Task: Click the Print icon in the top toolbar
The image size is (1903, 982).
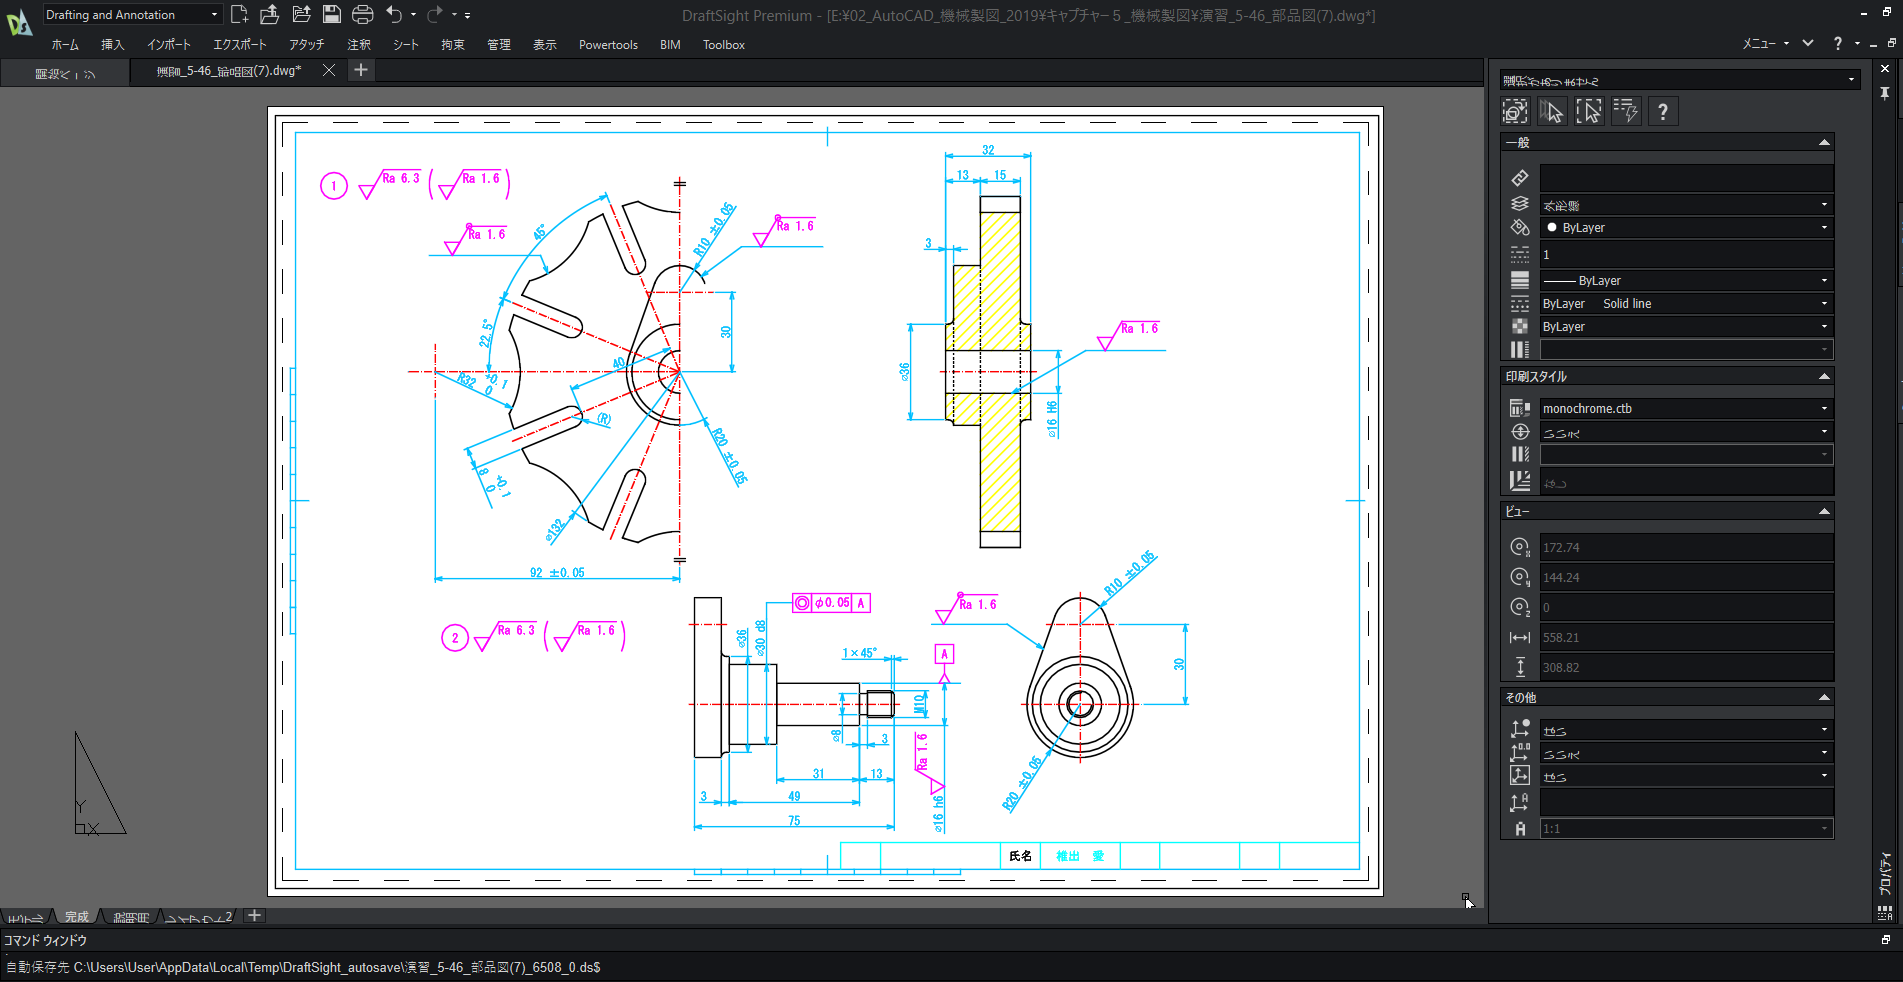Action: 362,14
